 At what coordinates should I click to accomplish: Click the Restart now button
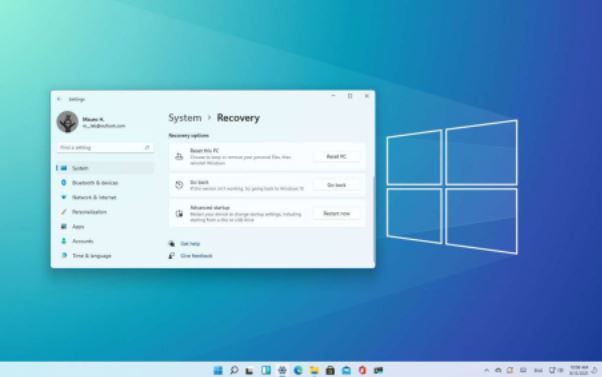pos(336,213)
